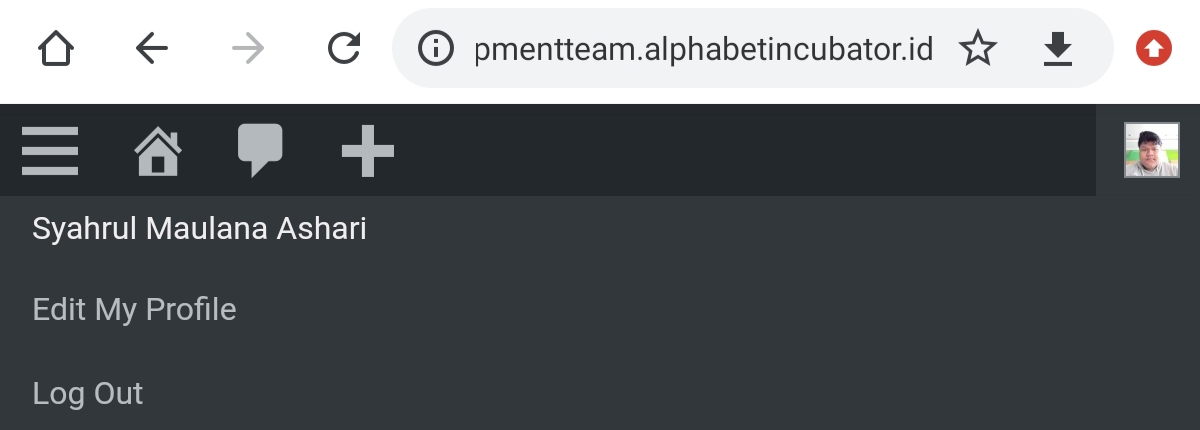Click the user avatar photo
This screenshot has width=1200, height=430.
[x=1151, y=151]
